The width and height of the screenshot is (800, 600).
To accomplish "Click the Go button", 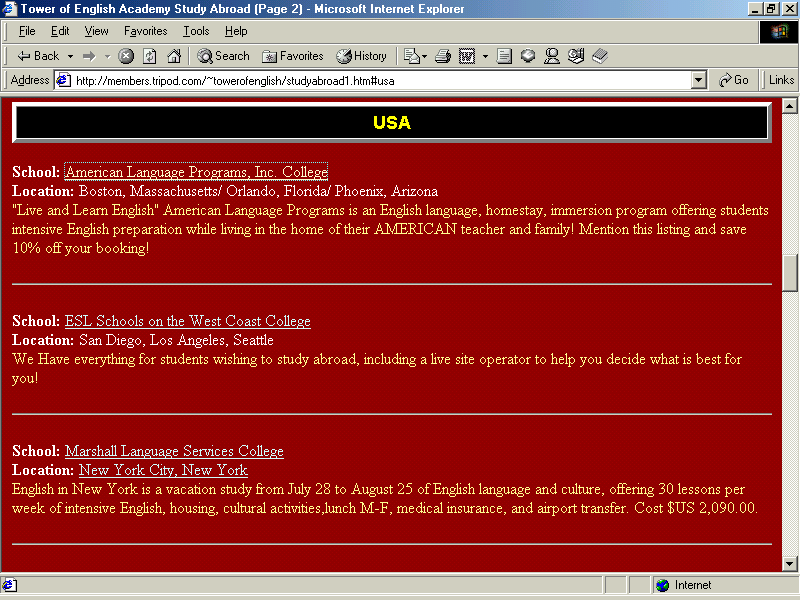I will click(734, 80).
